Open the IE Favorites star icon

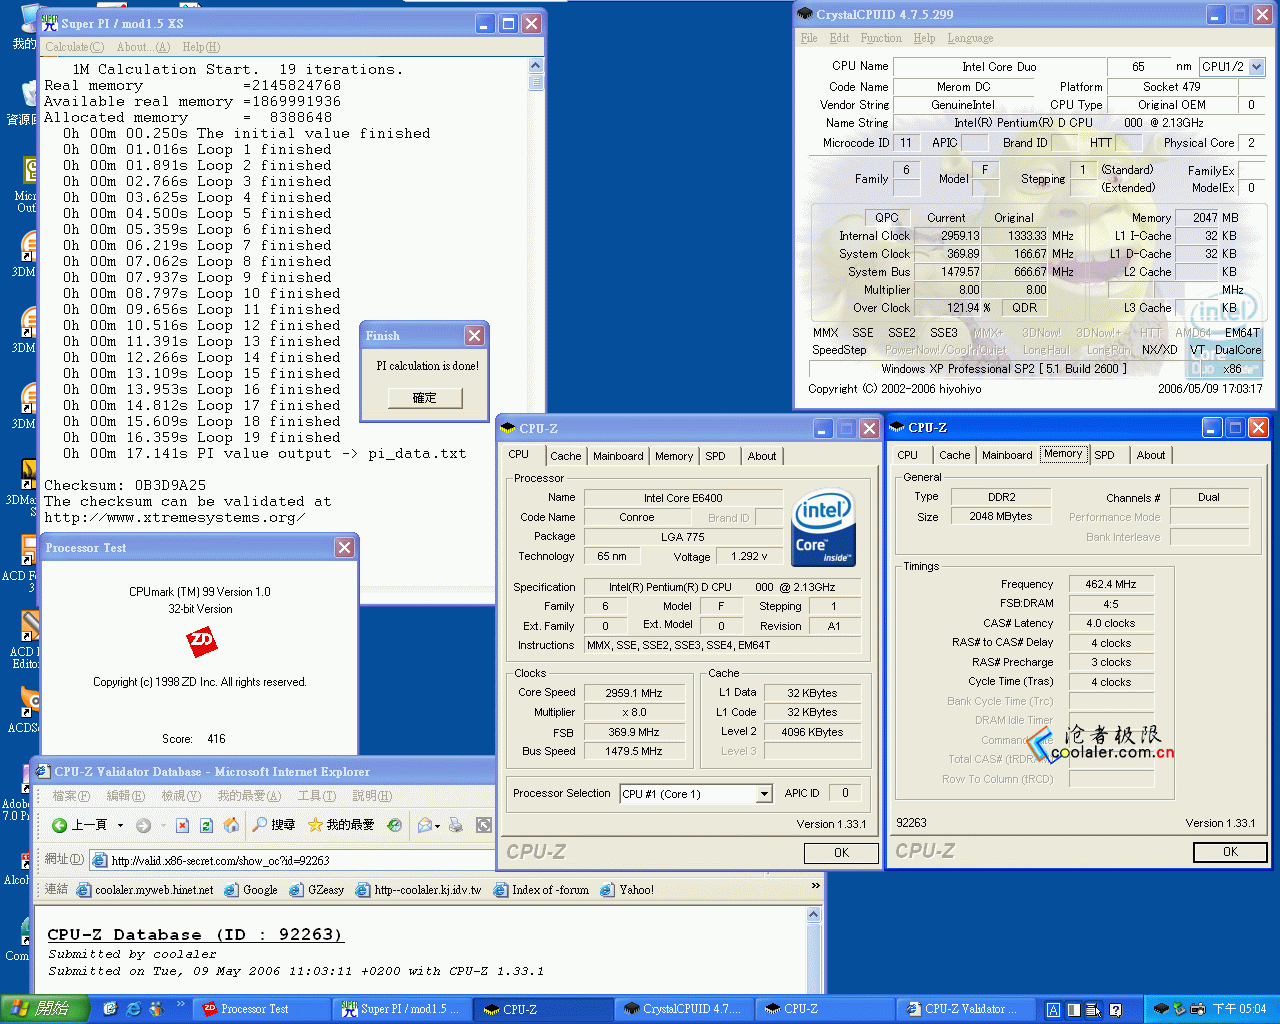pyautogui.click(x=315, y=825)
